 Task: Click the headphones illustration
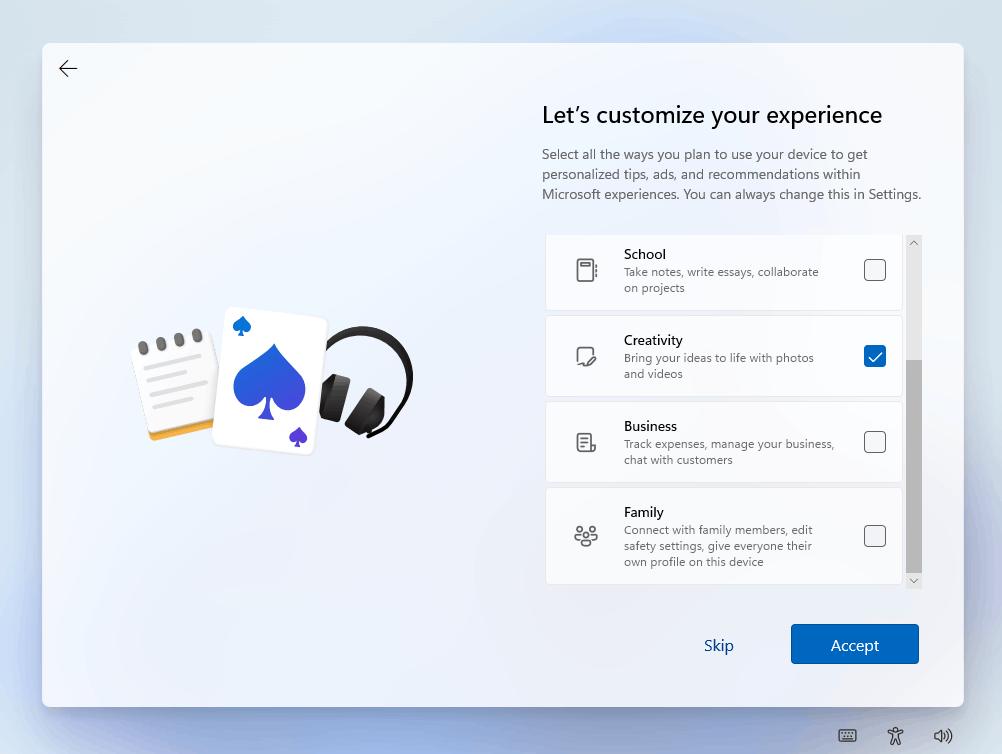(366, 382)
